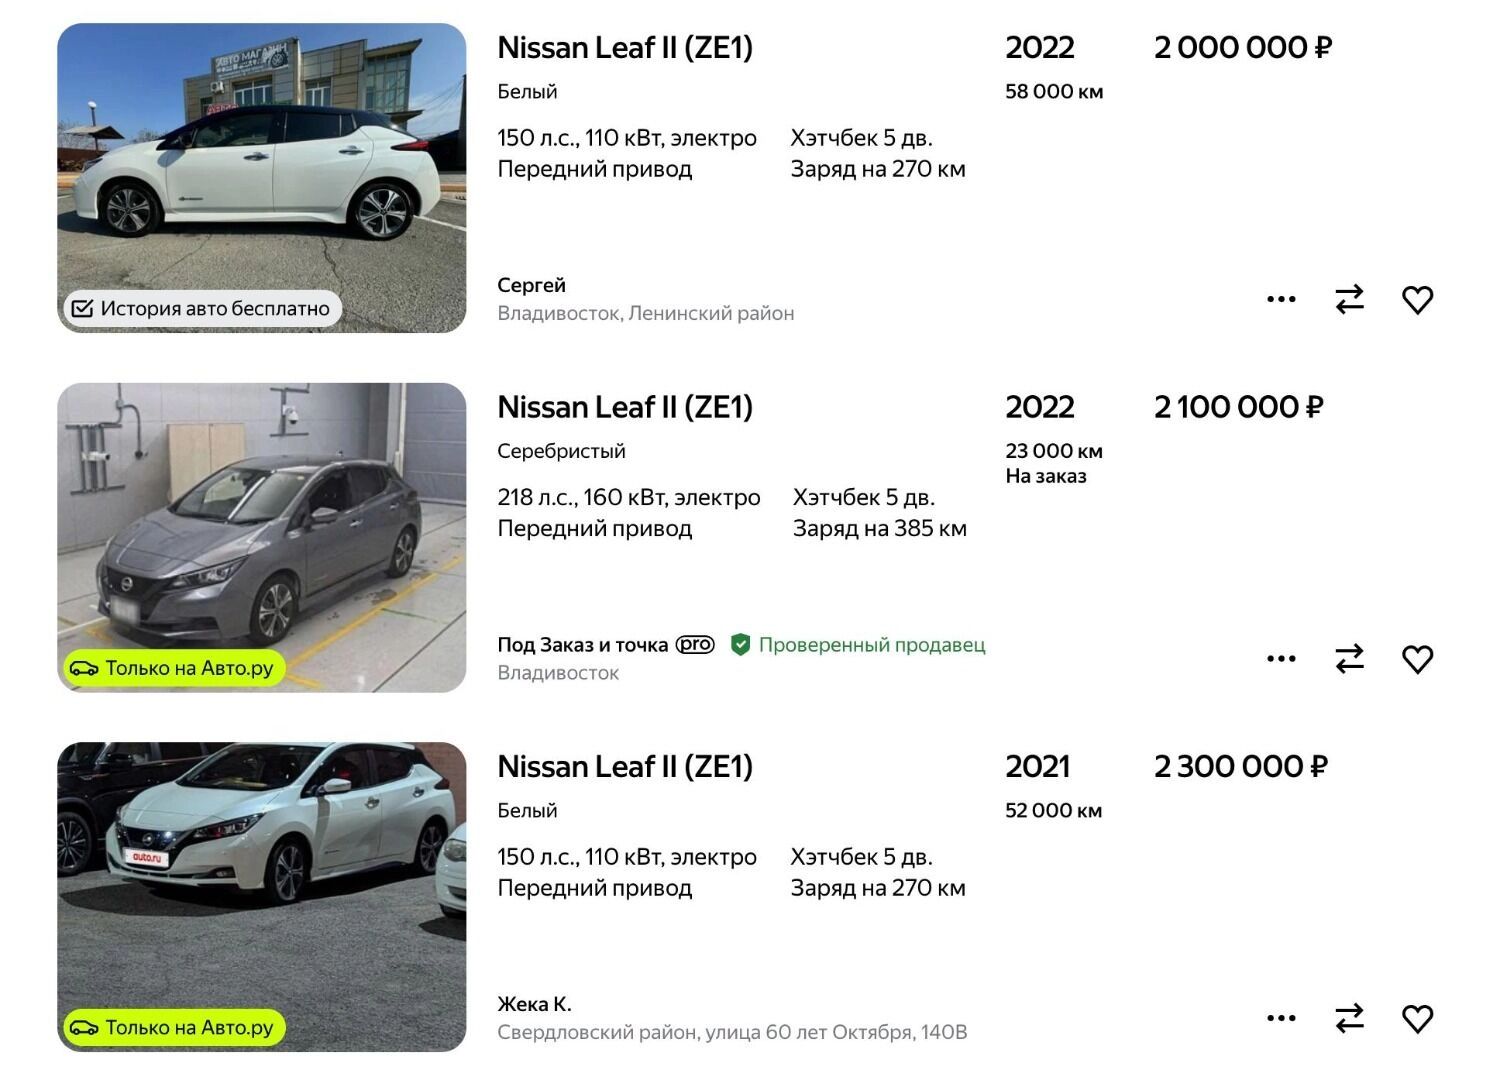
Task: Click the pro badge next to seller name
Action: [695, 645]
